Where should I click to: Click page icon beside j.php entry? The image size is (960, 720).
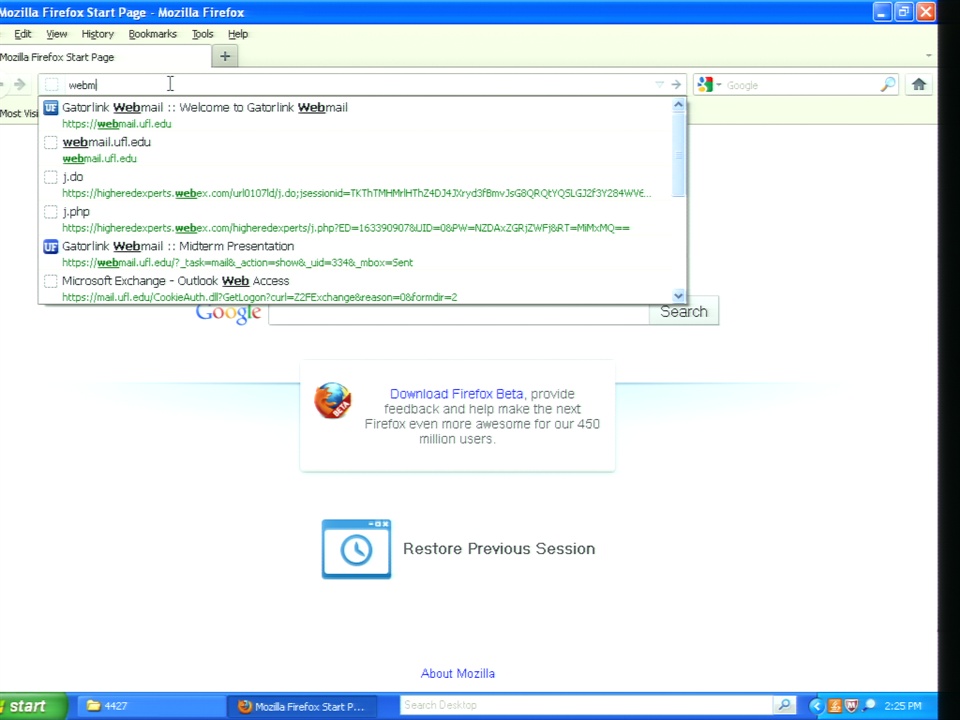51,212
